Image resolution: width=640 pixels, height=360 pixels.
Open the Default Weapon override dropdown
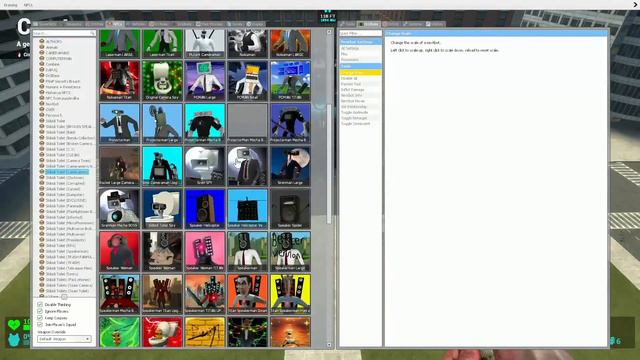pos(64,339)
